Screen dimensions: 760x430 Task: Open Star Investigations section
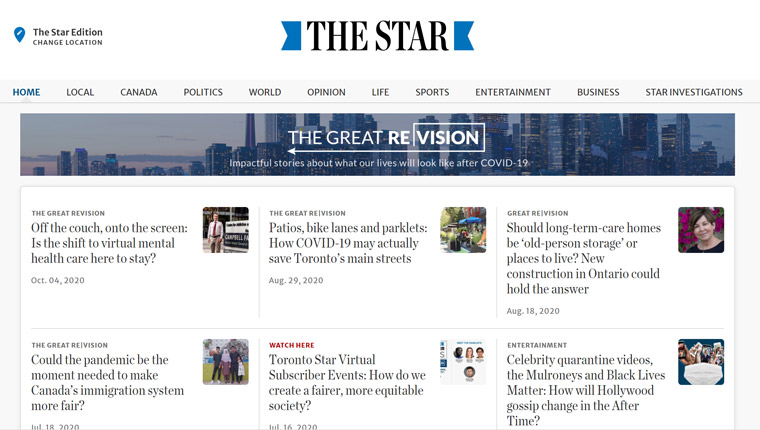tap(694, 92)
